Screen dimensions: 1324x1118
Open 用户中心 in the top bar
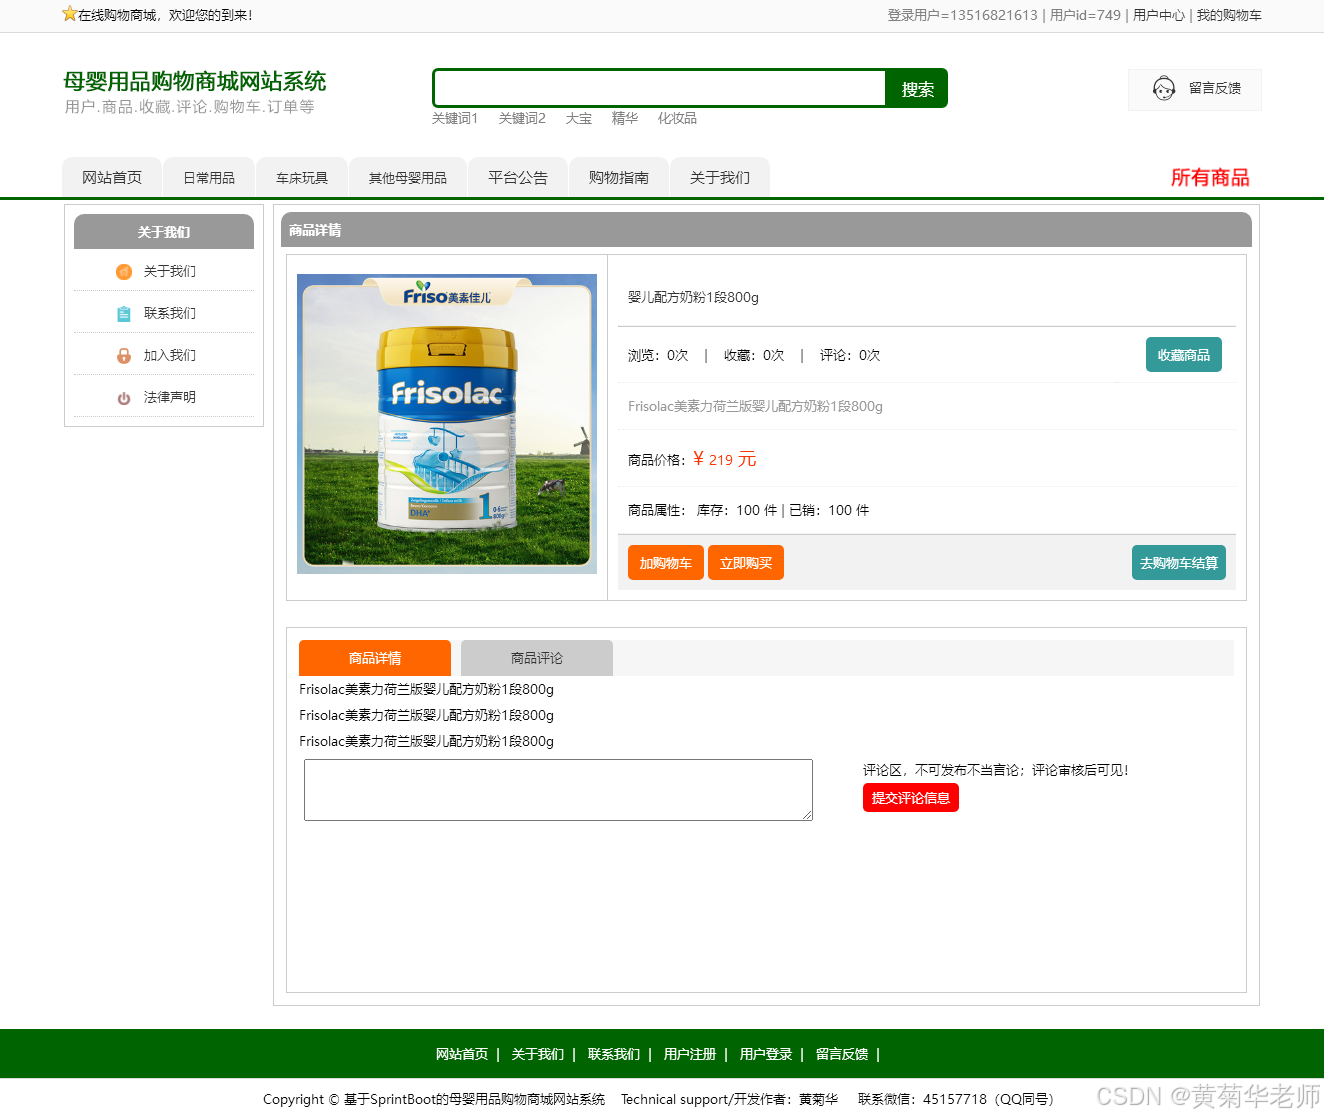[x=1159, y=15]
